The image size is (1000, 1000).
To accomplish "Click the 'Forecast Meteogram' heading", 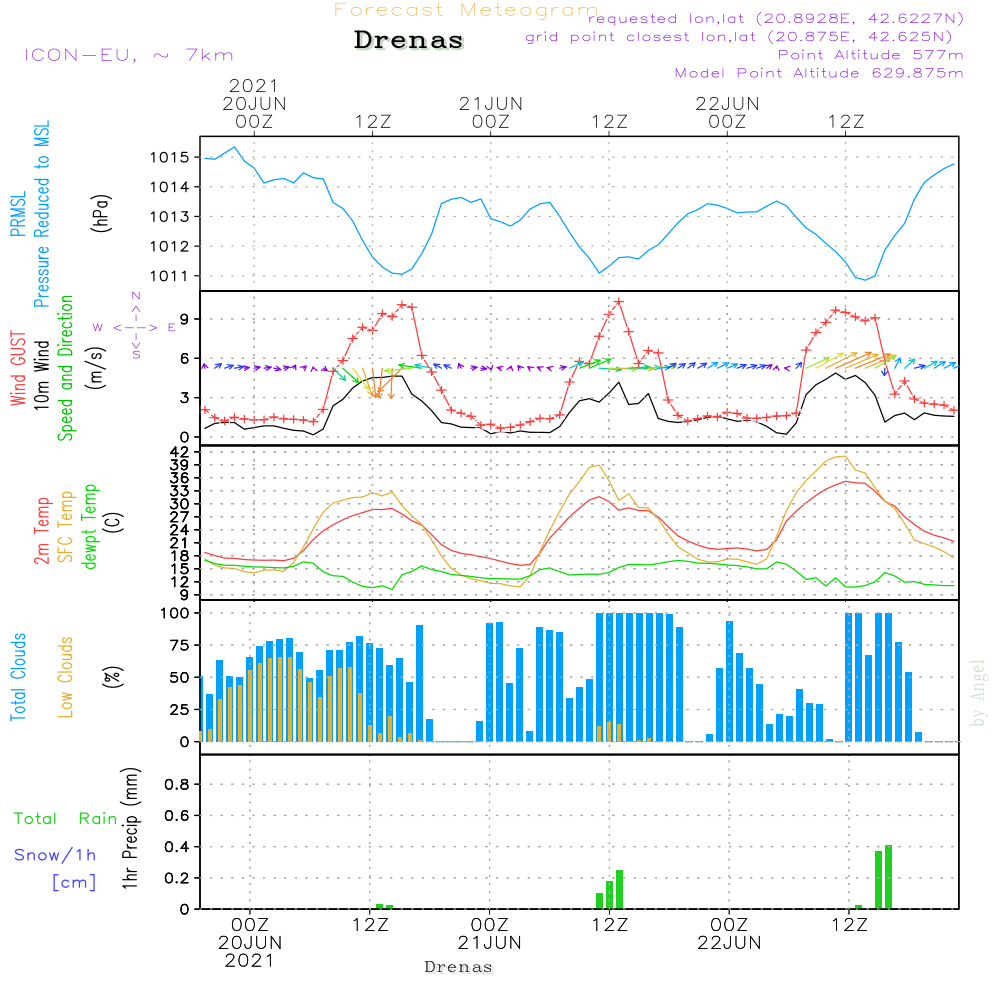I will click(x=466, y=10).
